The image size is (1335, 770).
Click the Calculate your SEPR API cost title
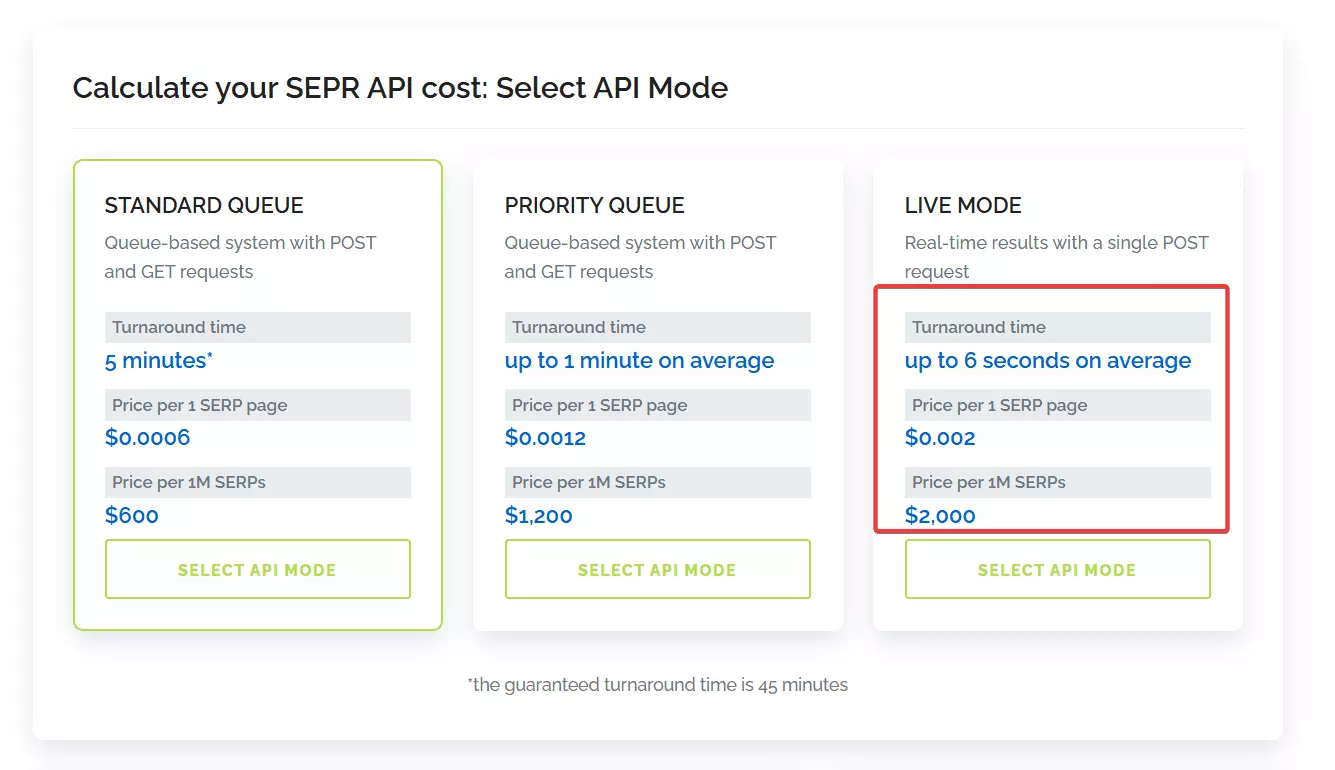tap(400, 88)
